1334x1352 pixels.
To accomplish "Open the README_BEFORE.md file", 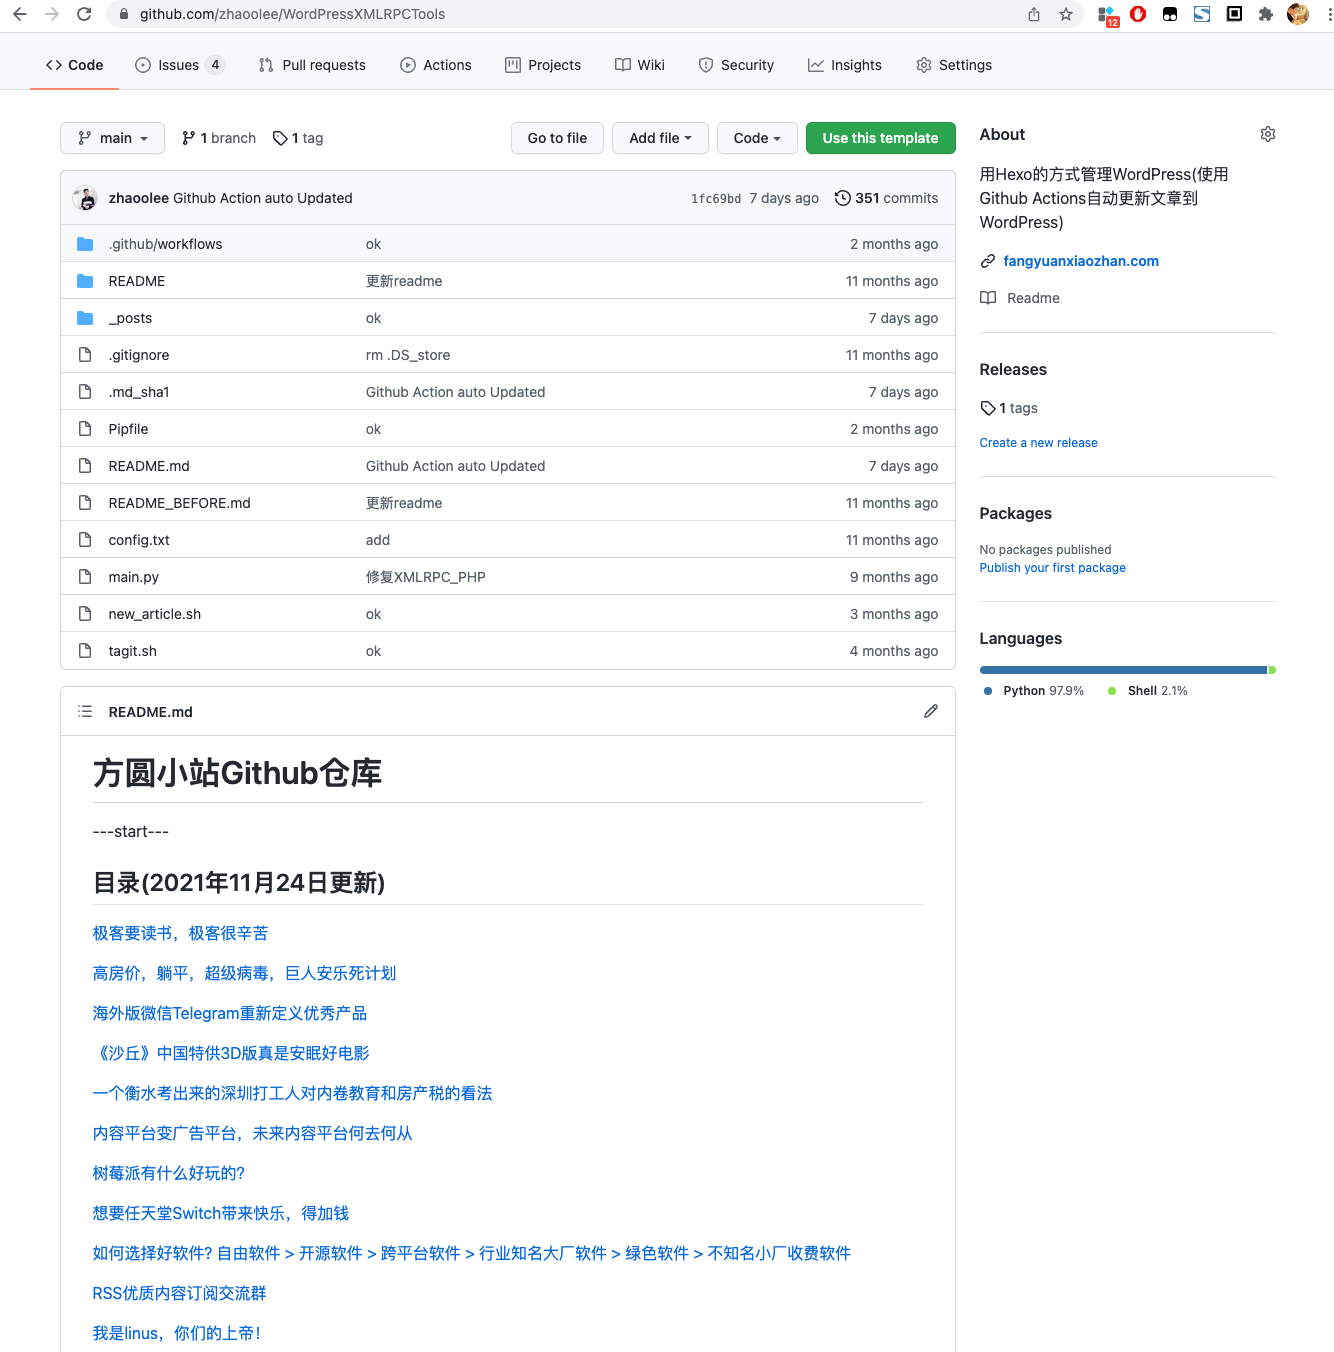I will tap(179, 503).
